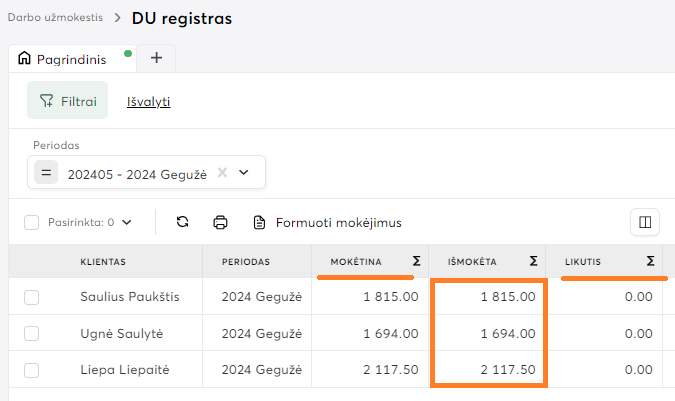Open the Pasirinkta selection dropdown
The width and height of the screenshot is (675, 401).
point(126,222)
